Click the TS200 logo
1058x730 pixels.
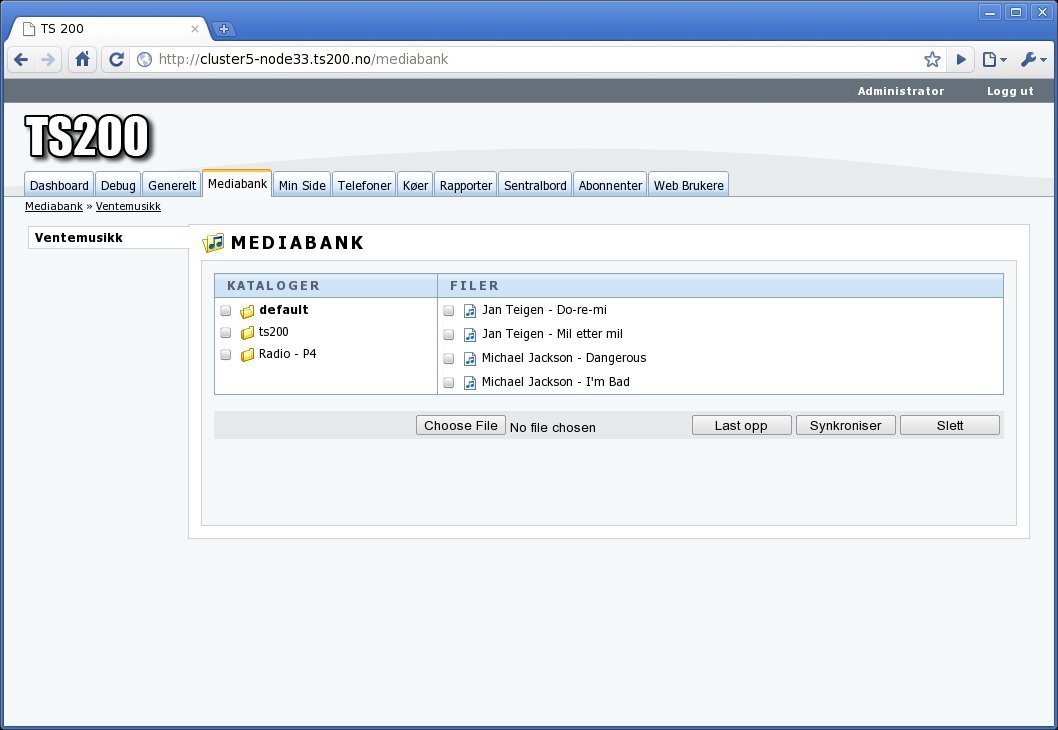(87, 137)
